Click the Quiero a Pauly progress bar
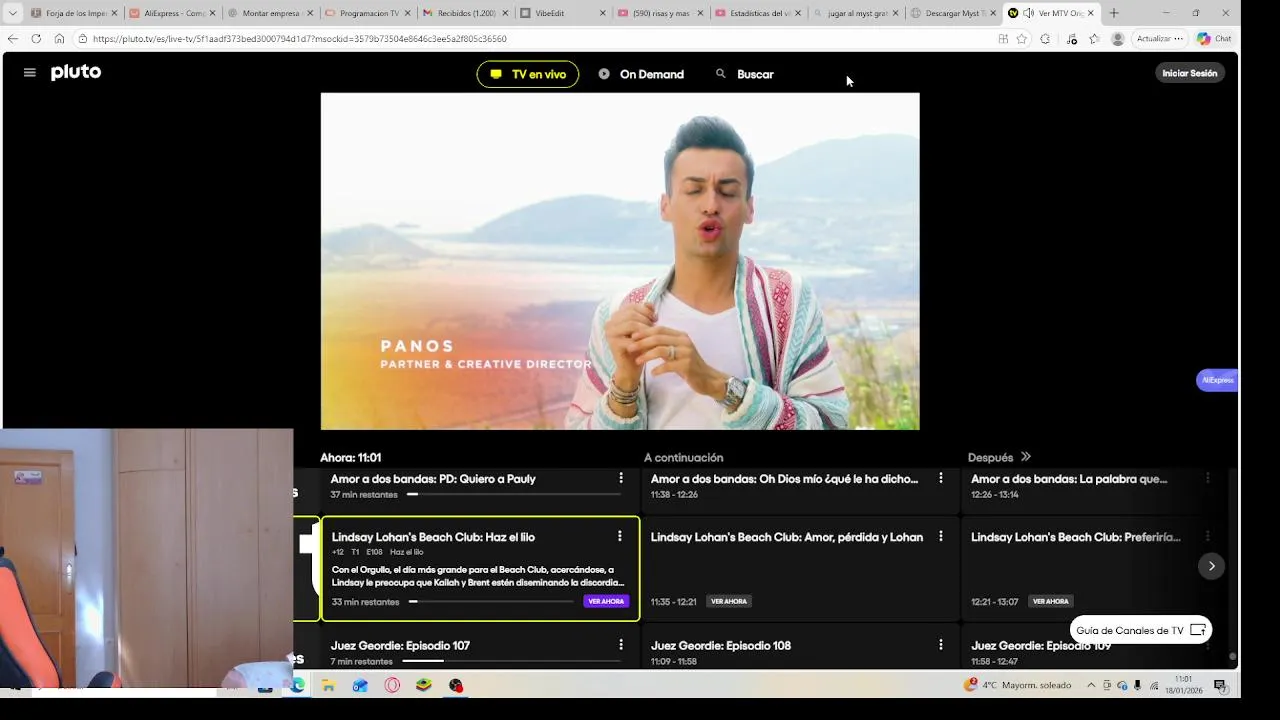 [514, 494]
